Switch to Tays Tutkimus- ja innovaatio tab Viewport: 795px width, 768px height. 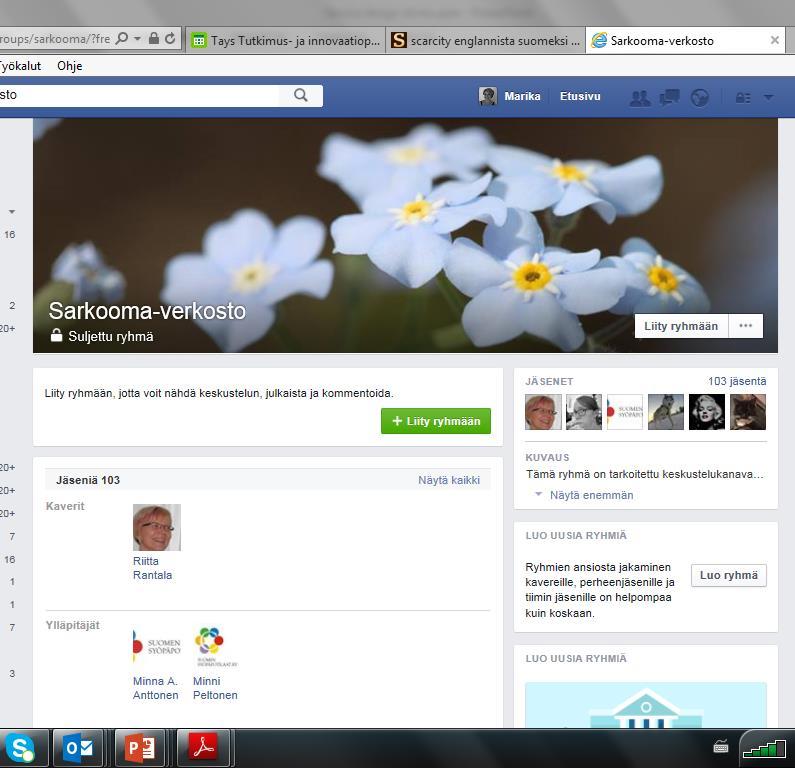pos(286,41)
